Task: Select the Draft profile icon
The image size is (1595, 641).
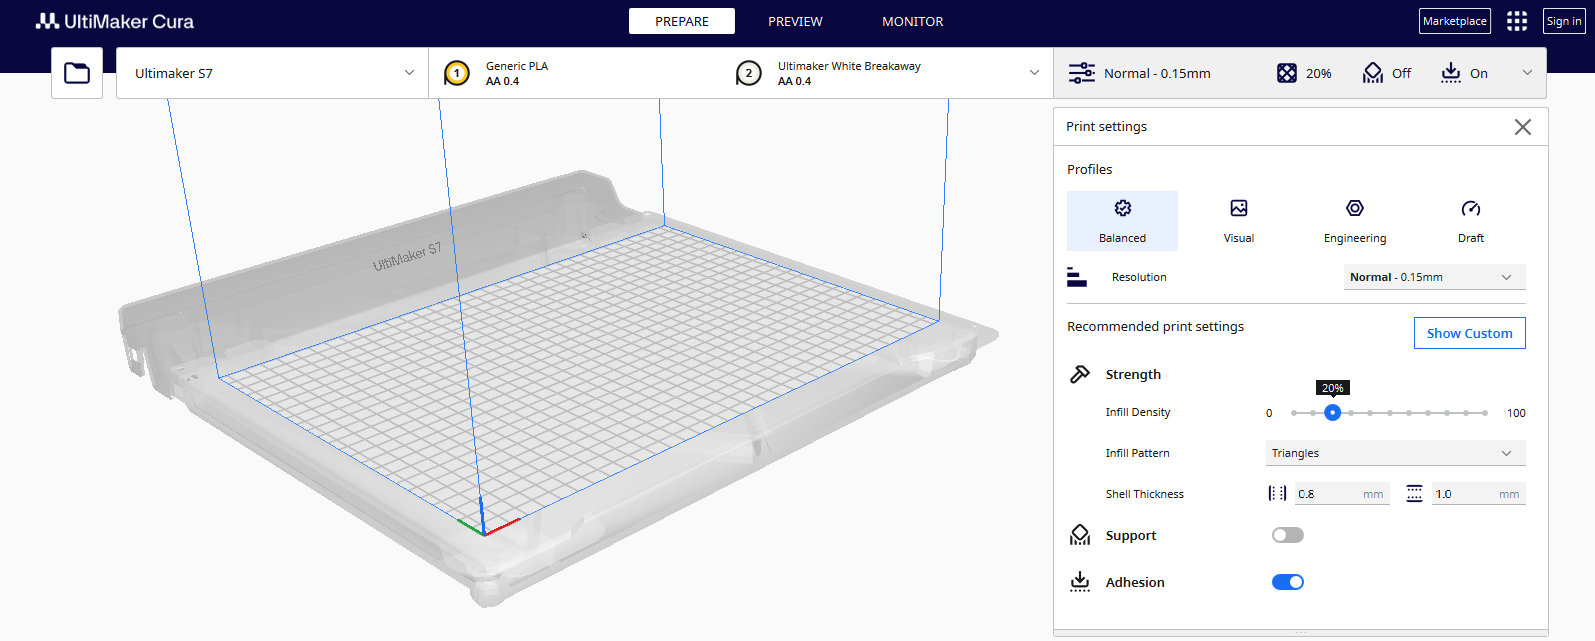Action: (1471, 208)
